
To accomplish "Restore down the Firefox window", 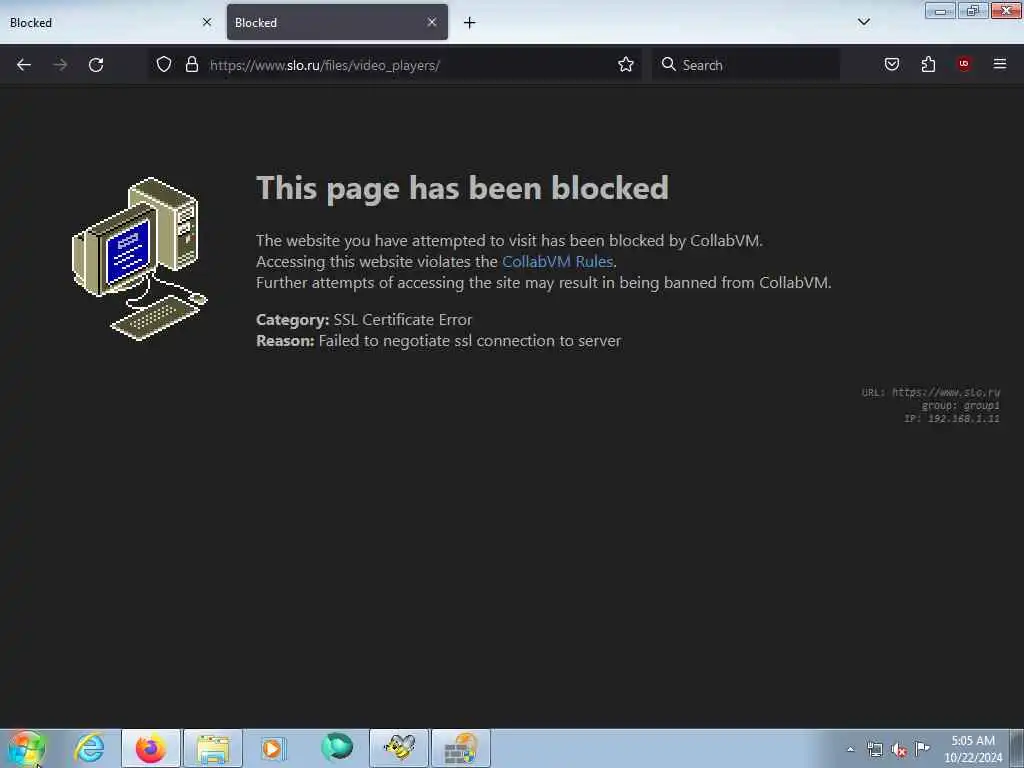I will click(972, 10).
